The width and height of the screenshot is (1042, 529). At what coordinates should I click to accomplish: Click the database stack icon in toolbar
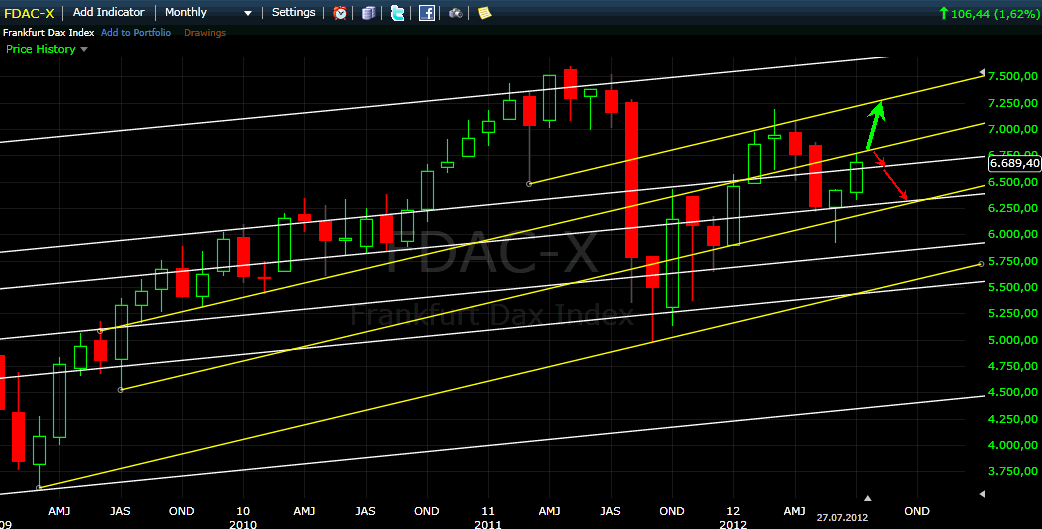(x=369, y=13)
